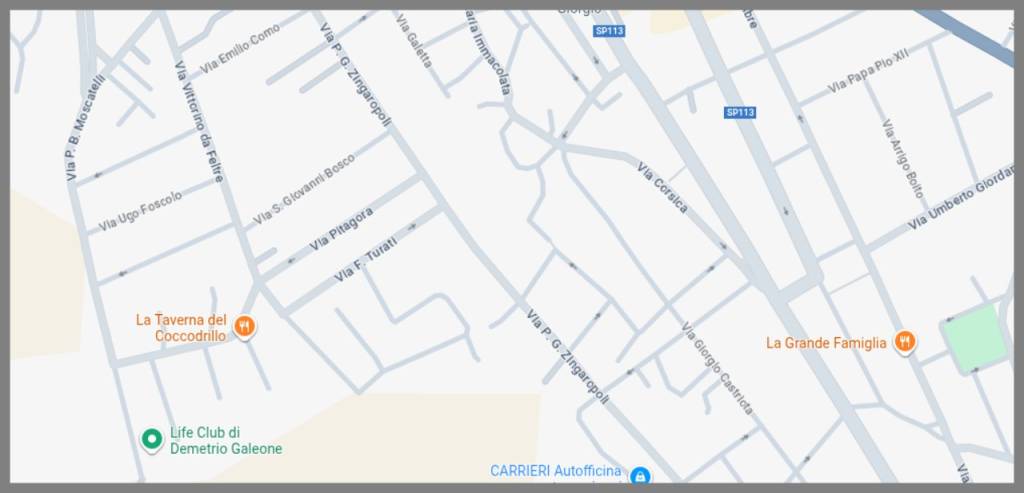
Task: Click the CARRIERI Autofficina blue pin
Action: pos(639,475)
